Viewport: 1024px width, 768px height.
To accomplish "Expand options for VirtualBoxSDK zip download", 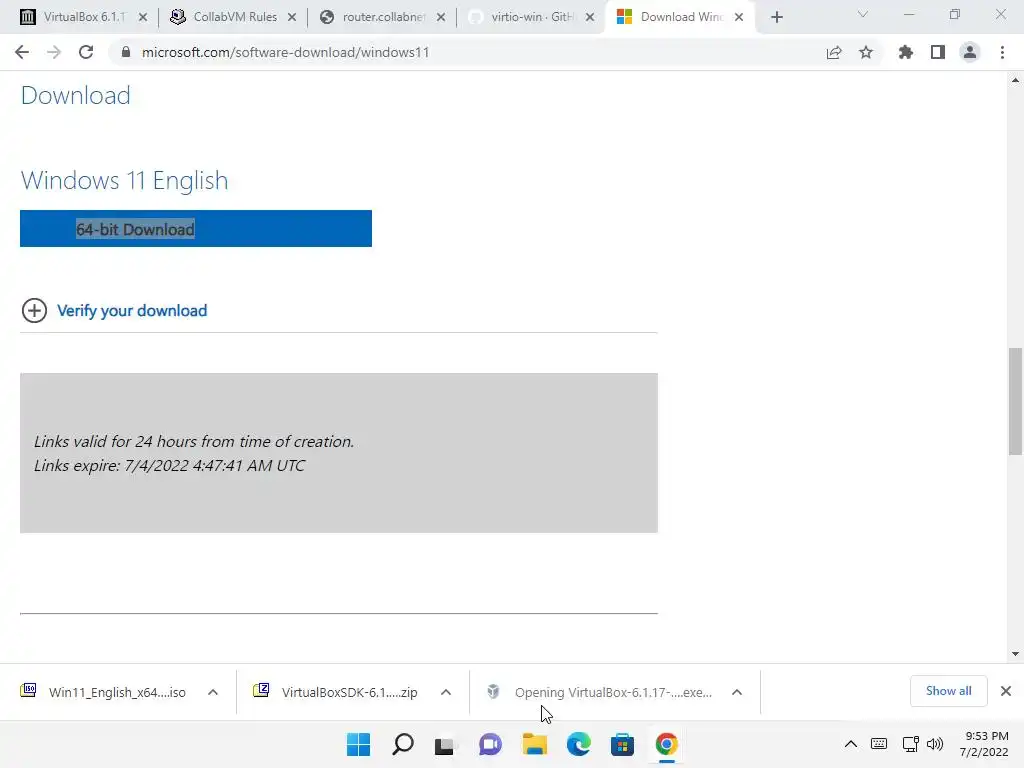I will pos(446,692).
